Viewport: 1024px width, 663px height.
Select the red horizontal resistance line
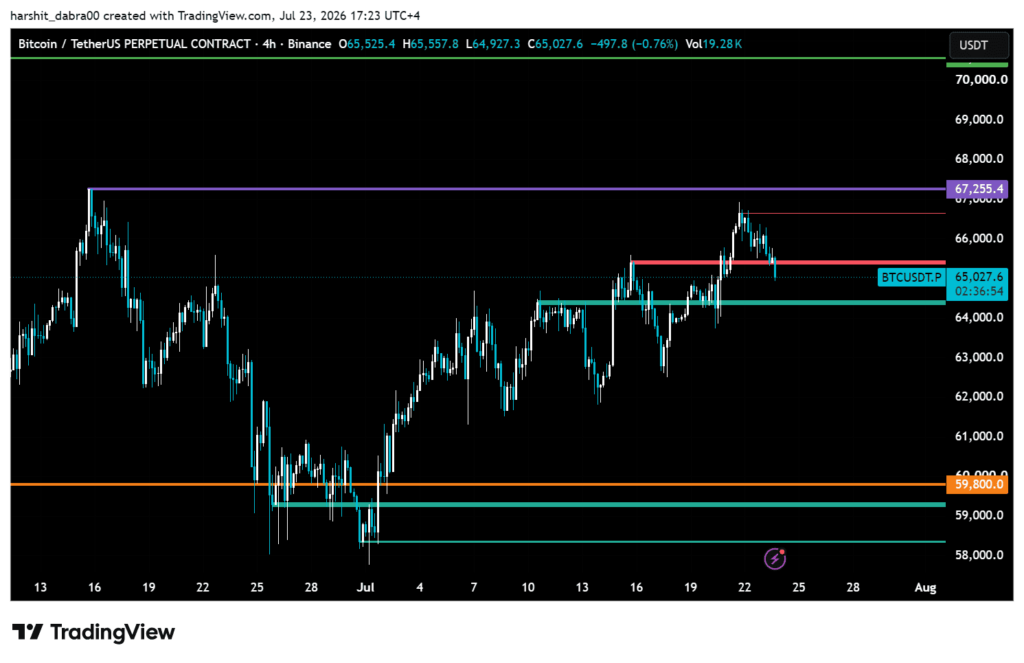click(788, 263)
